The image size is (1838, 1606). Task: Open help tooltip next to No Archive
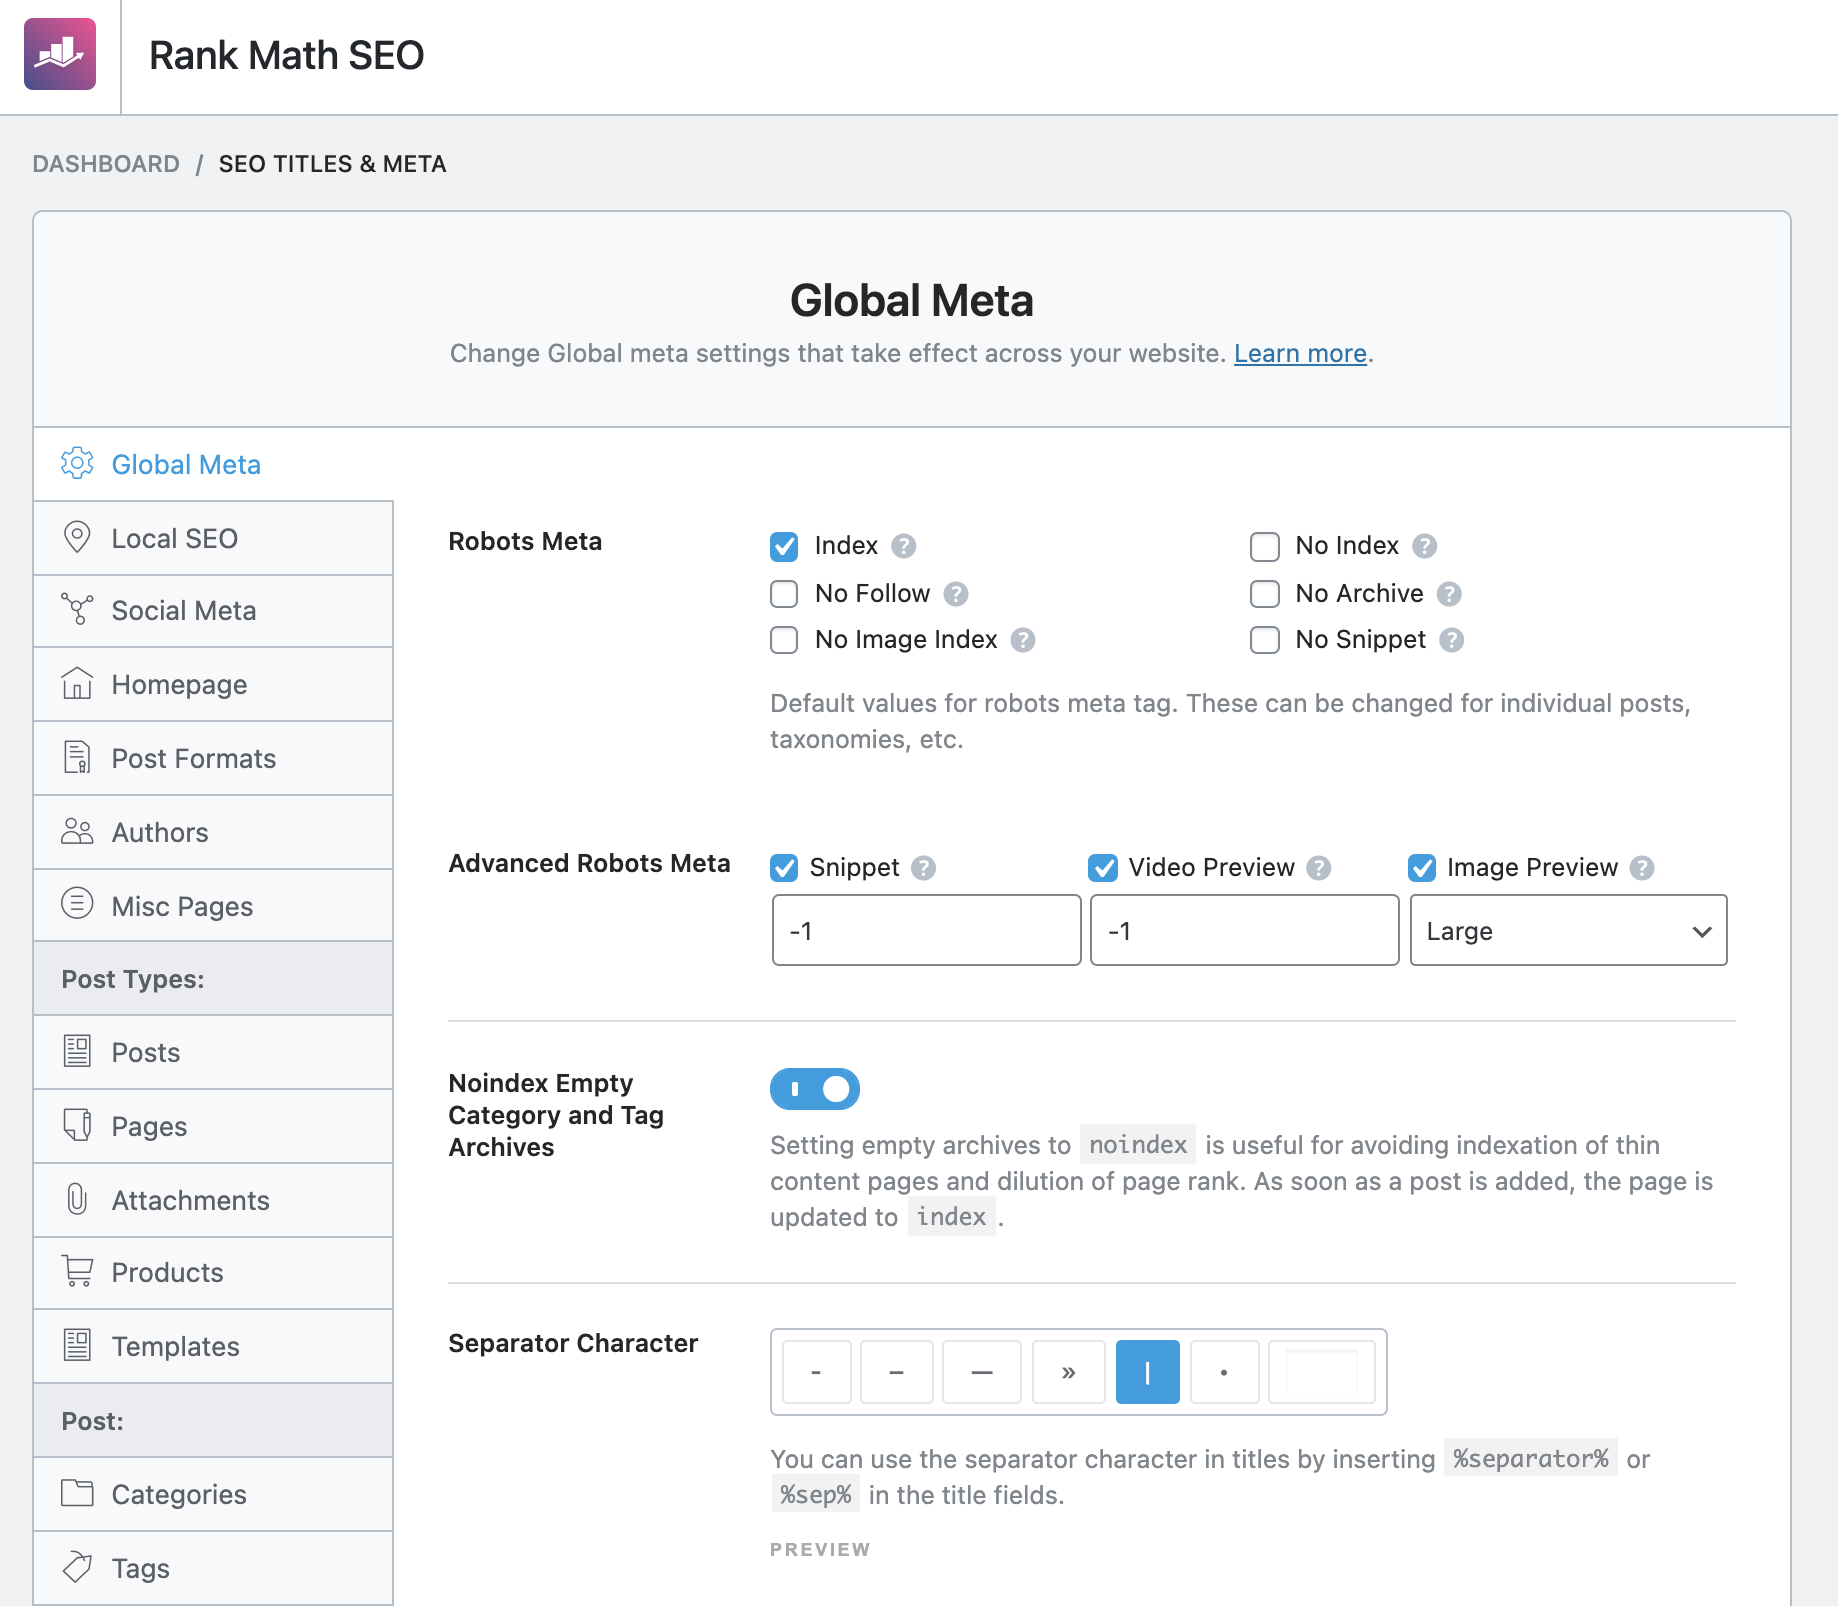tap(1449, 594)
